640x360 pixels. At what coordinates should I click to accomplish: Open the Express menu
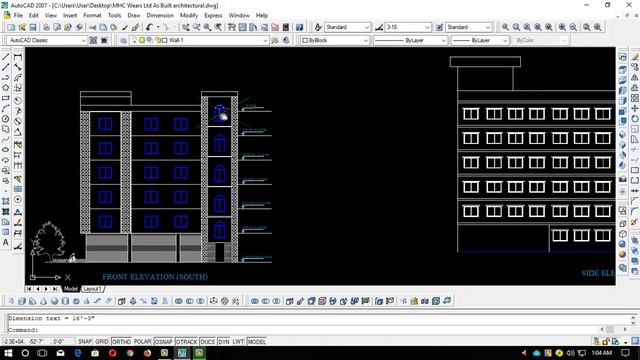(213, 15)
